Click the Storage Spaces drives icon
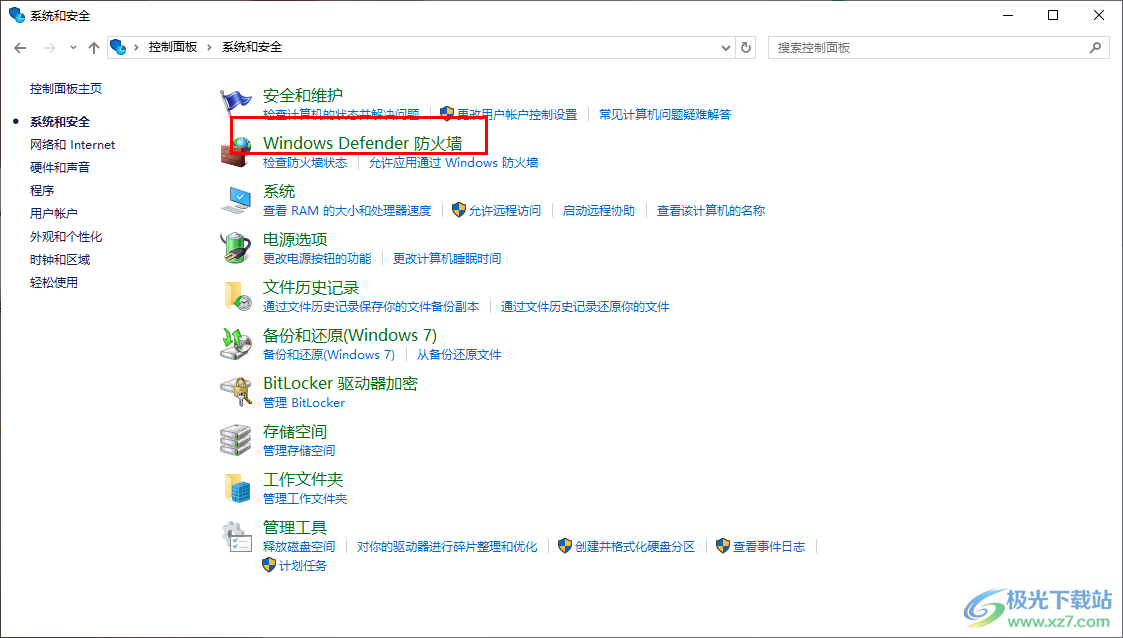 pyautogui.click(x=236, y=440)
